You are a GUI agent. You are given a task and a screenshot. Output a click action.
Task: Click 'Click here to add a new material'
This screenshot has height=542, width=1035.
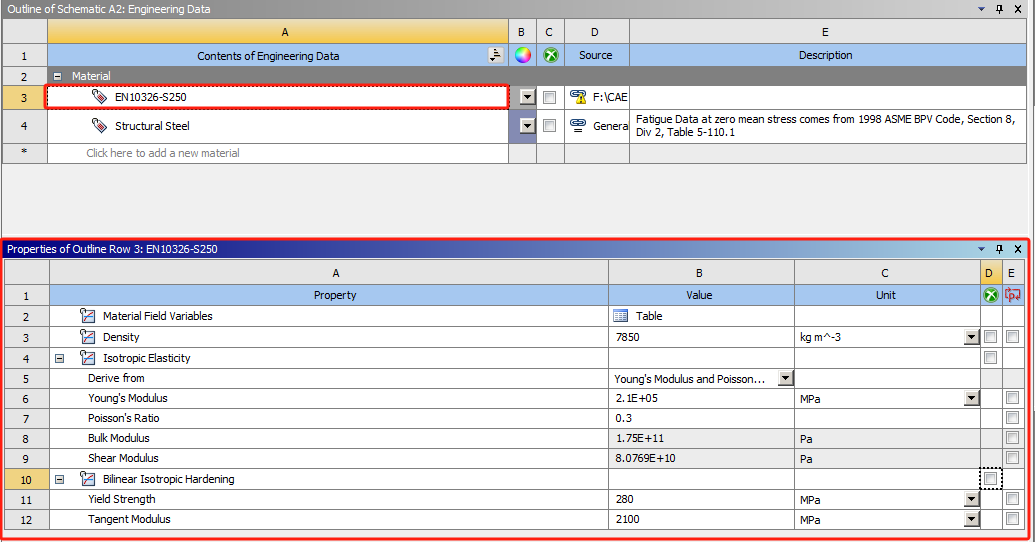[163, 152]
